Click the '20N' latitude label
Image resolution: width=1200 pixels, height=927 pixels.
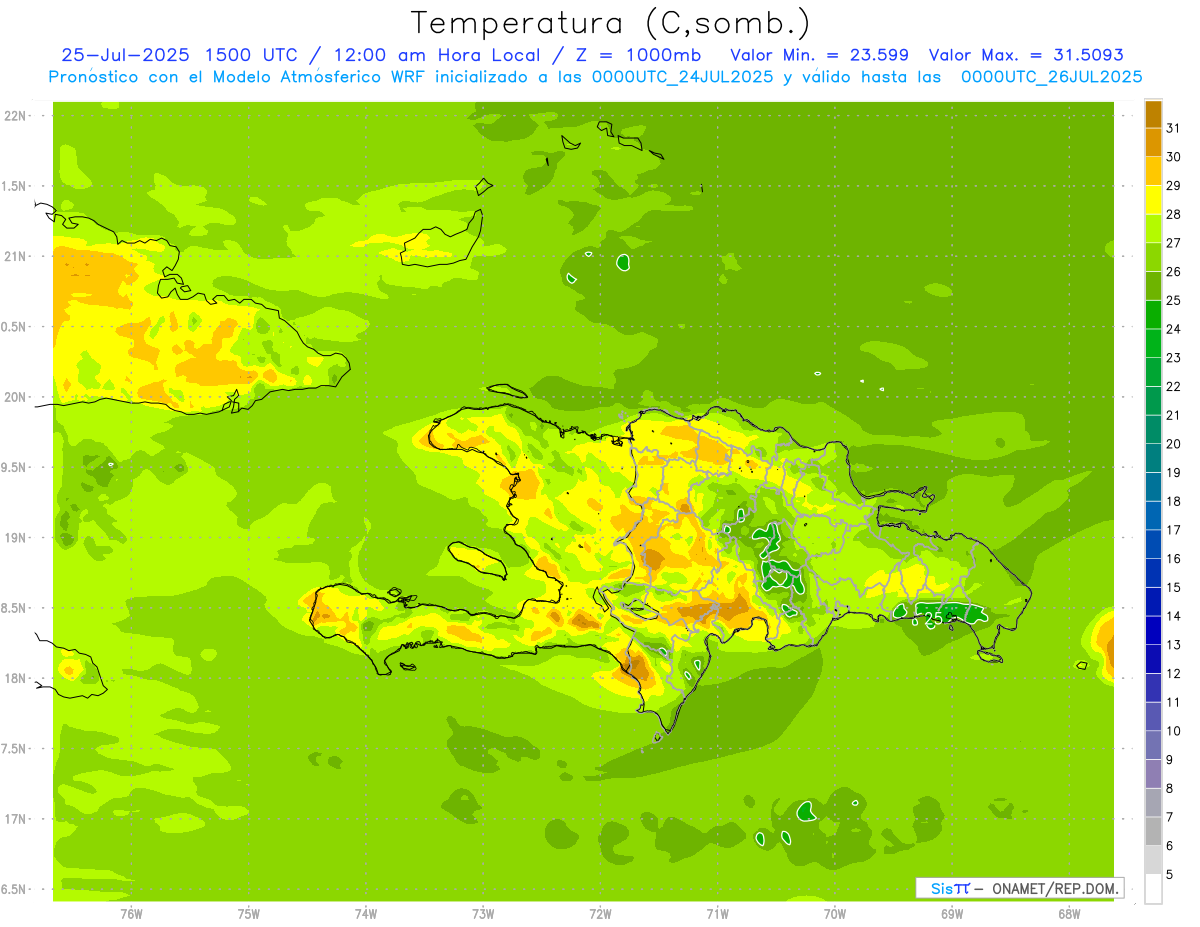(x=13, y=398)
